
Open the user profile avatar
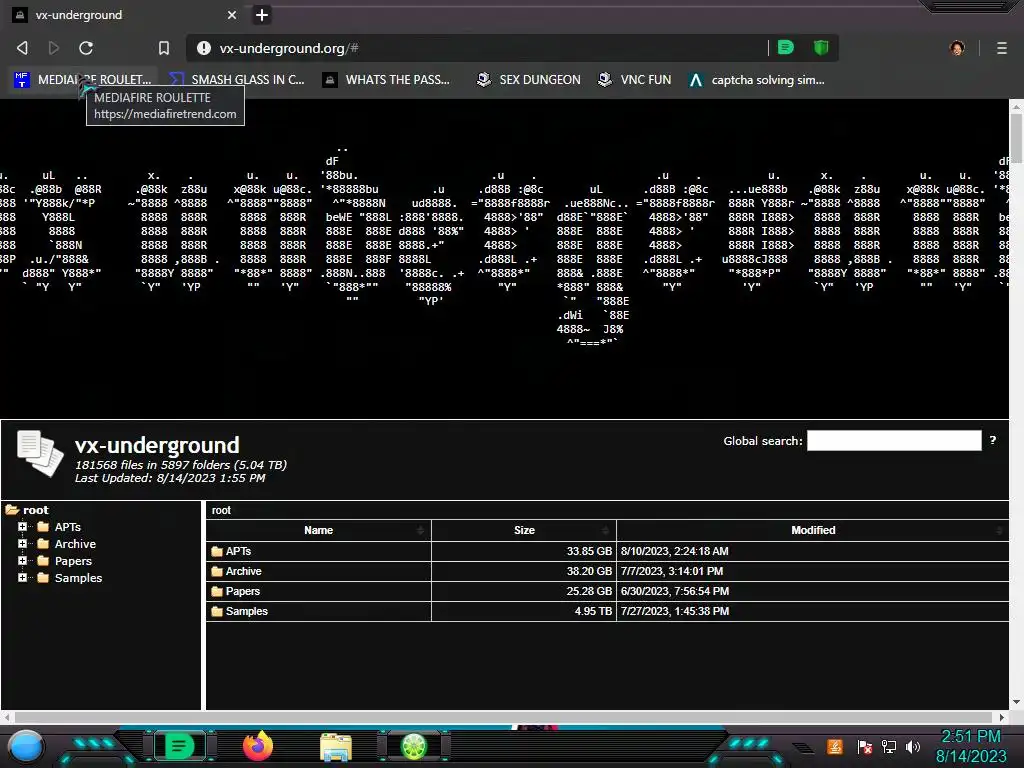957,48
